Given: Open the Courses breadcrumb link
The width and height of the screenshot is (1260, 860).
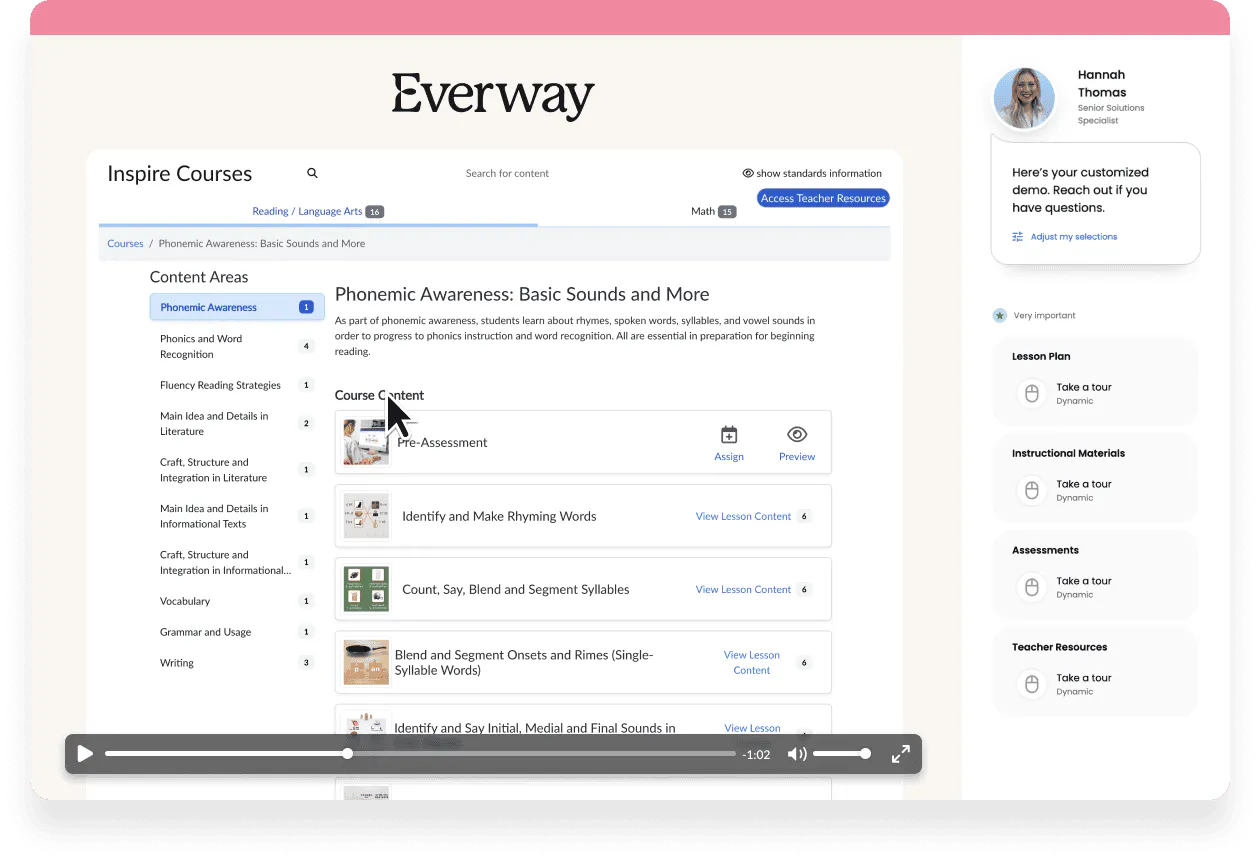Looking at the screenshot, I should [x=125, y=243].
